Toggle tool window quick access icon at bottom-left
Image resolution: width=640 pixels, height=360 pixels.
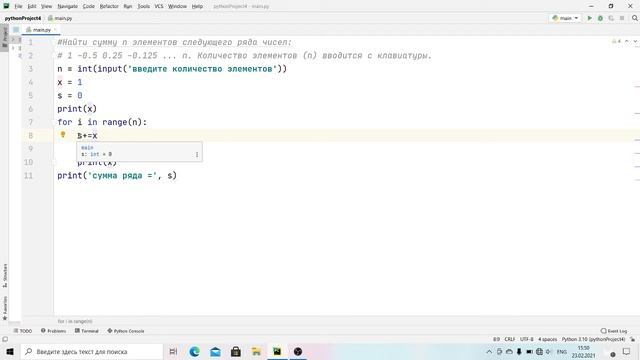point(5,339)
